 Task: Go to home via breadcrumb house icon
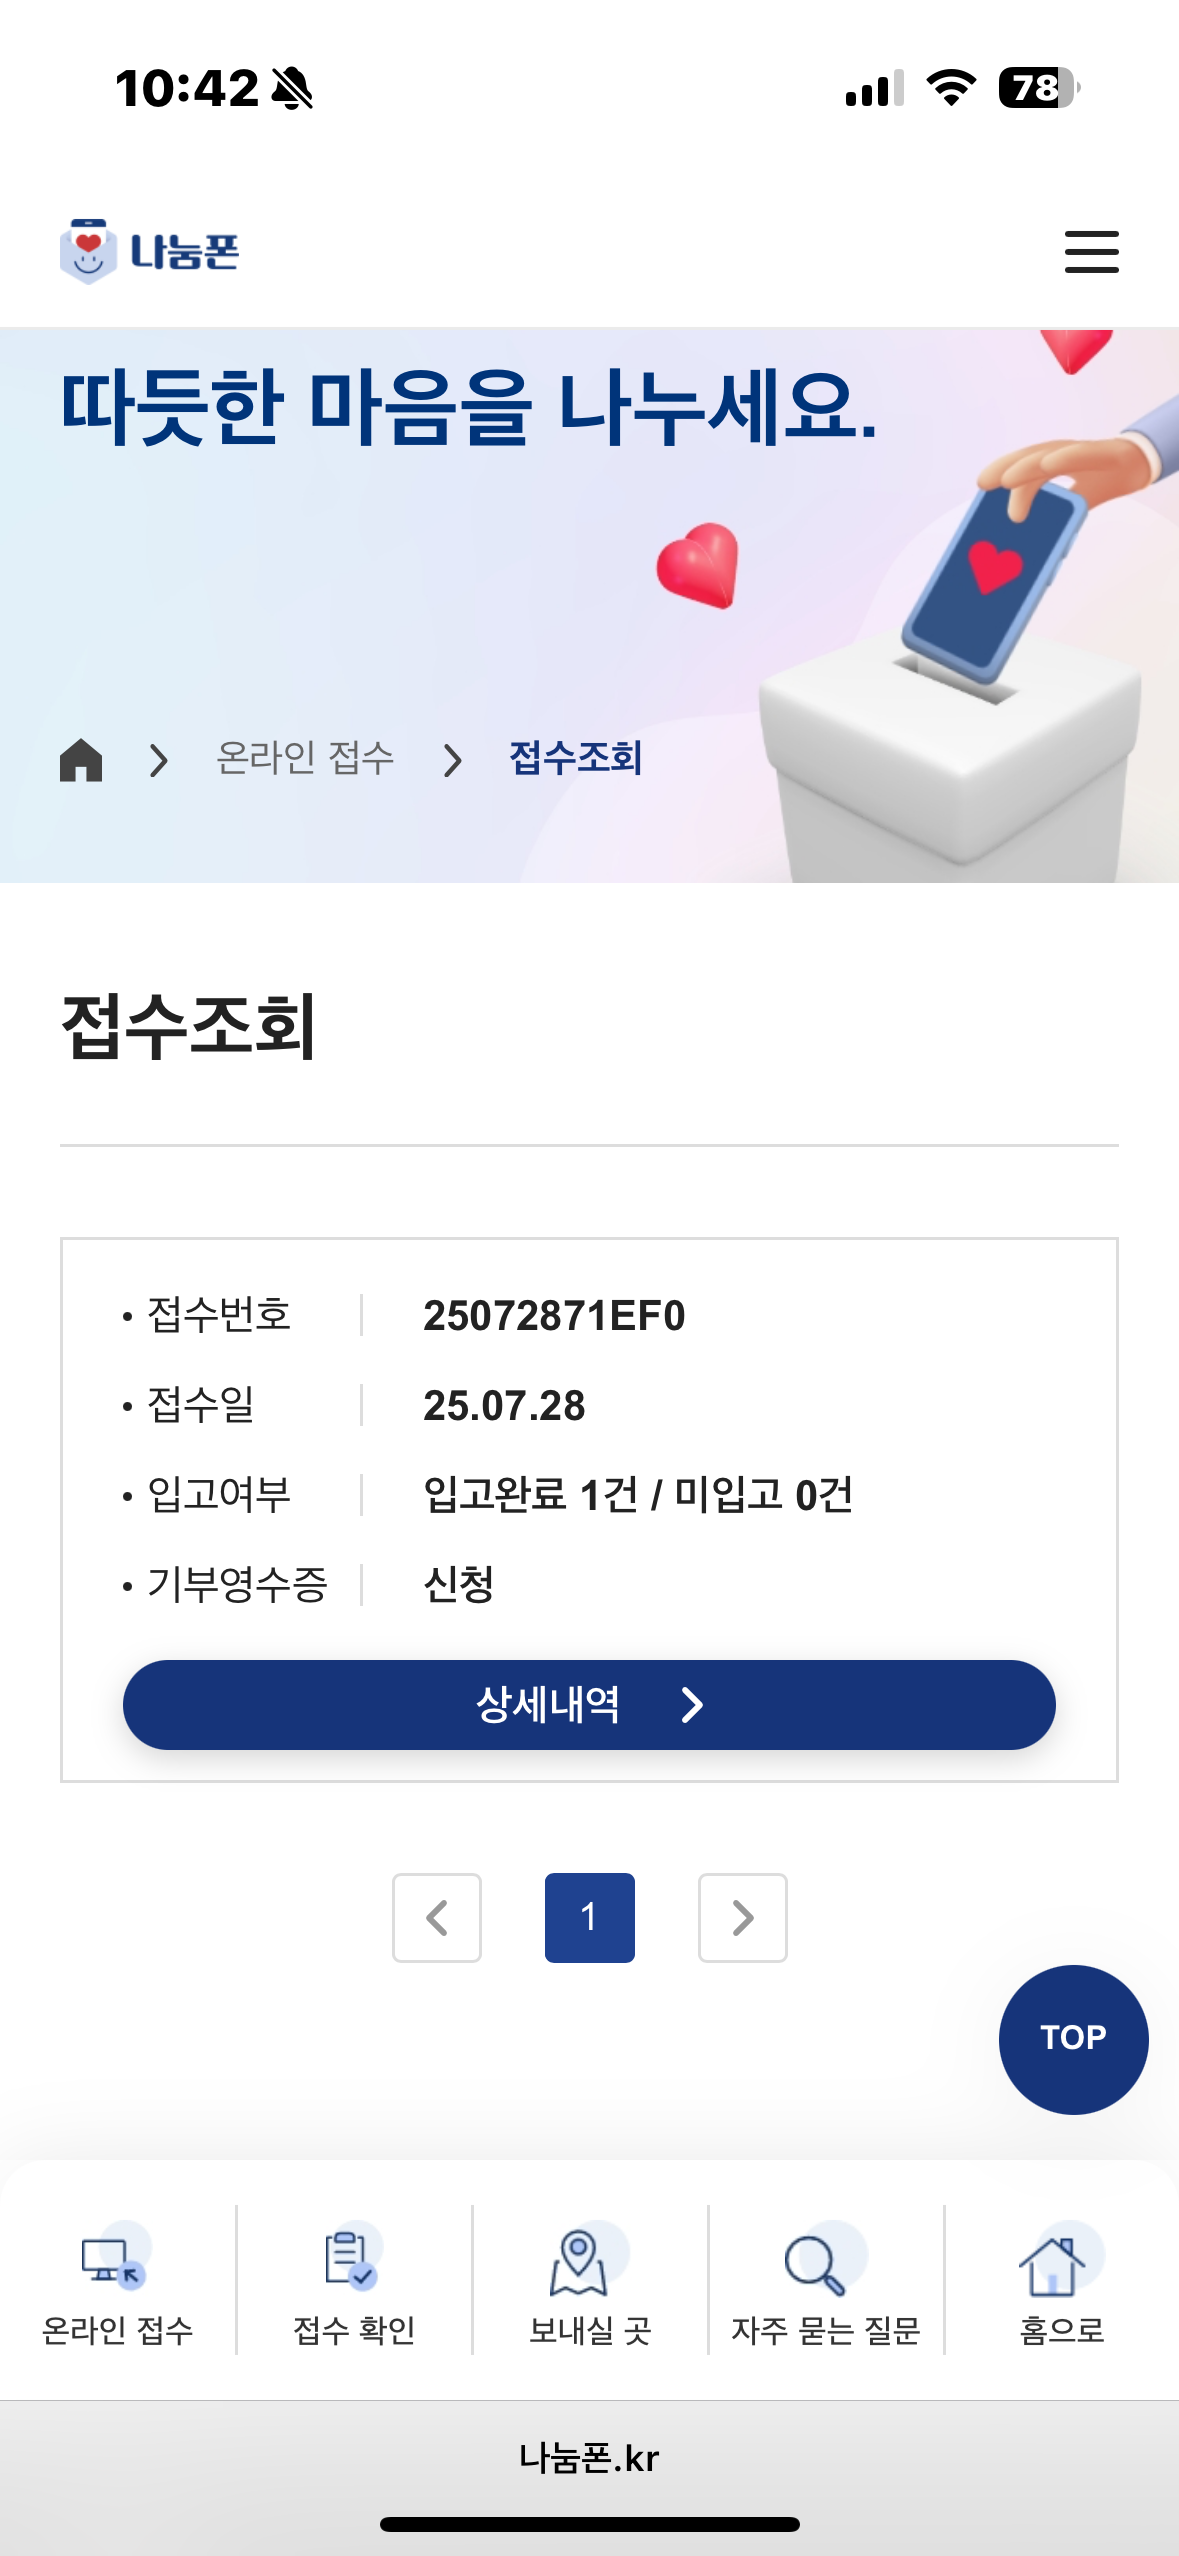[x=81, y=759]
